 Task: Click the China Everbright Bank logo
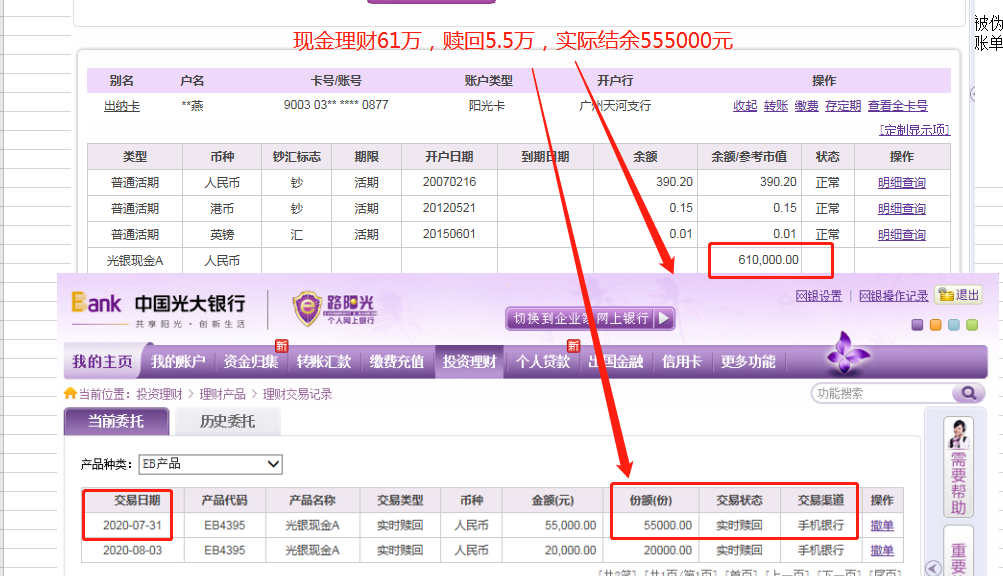tap(158, 309)
